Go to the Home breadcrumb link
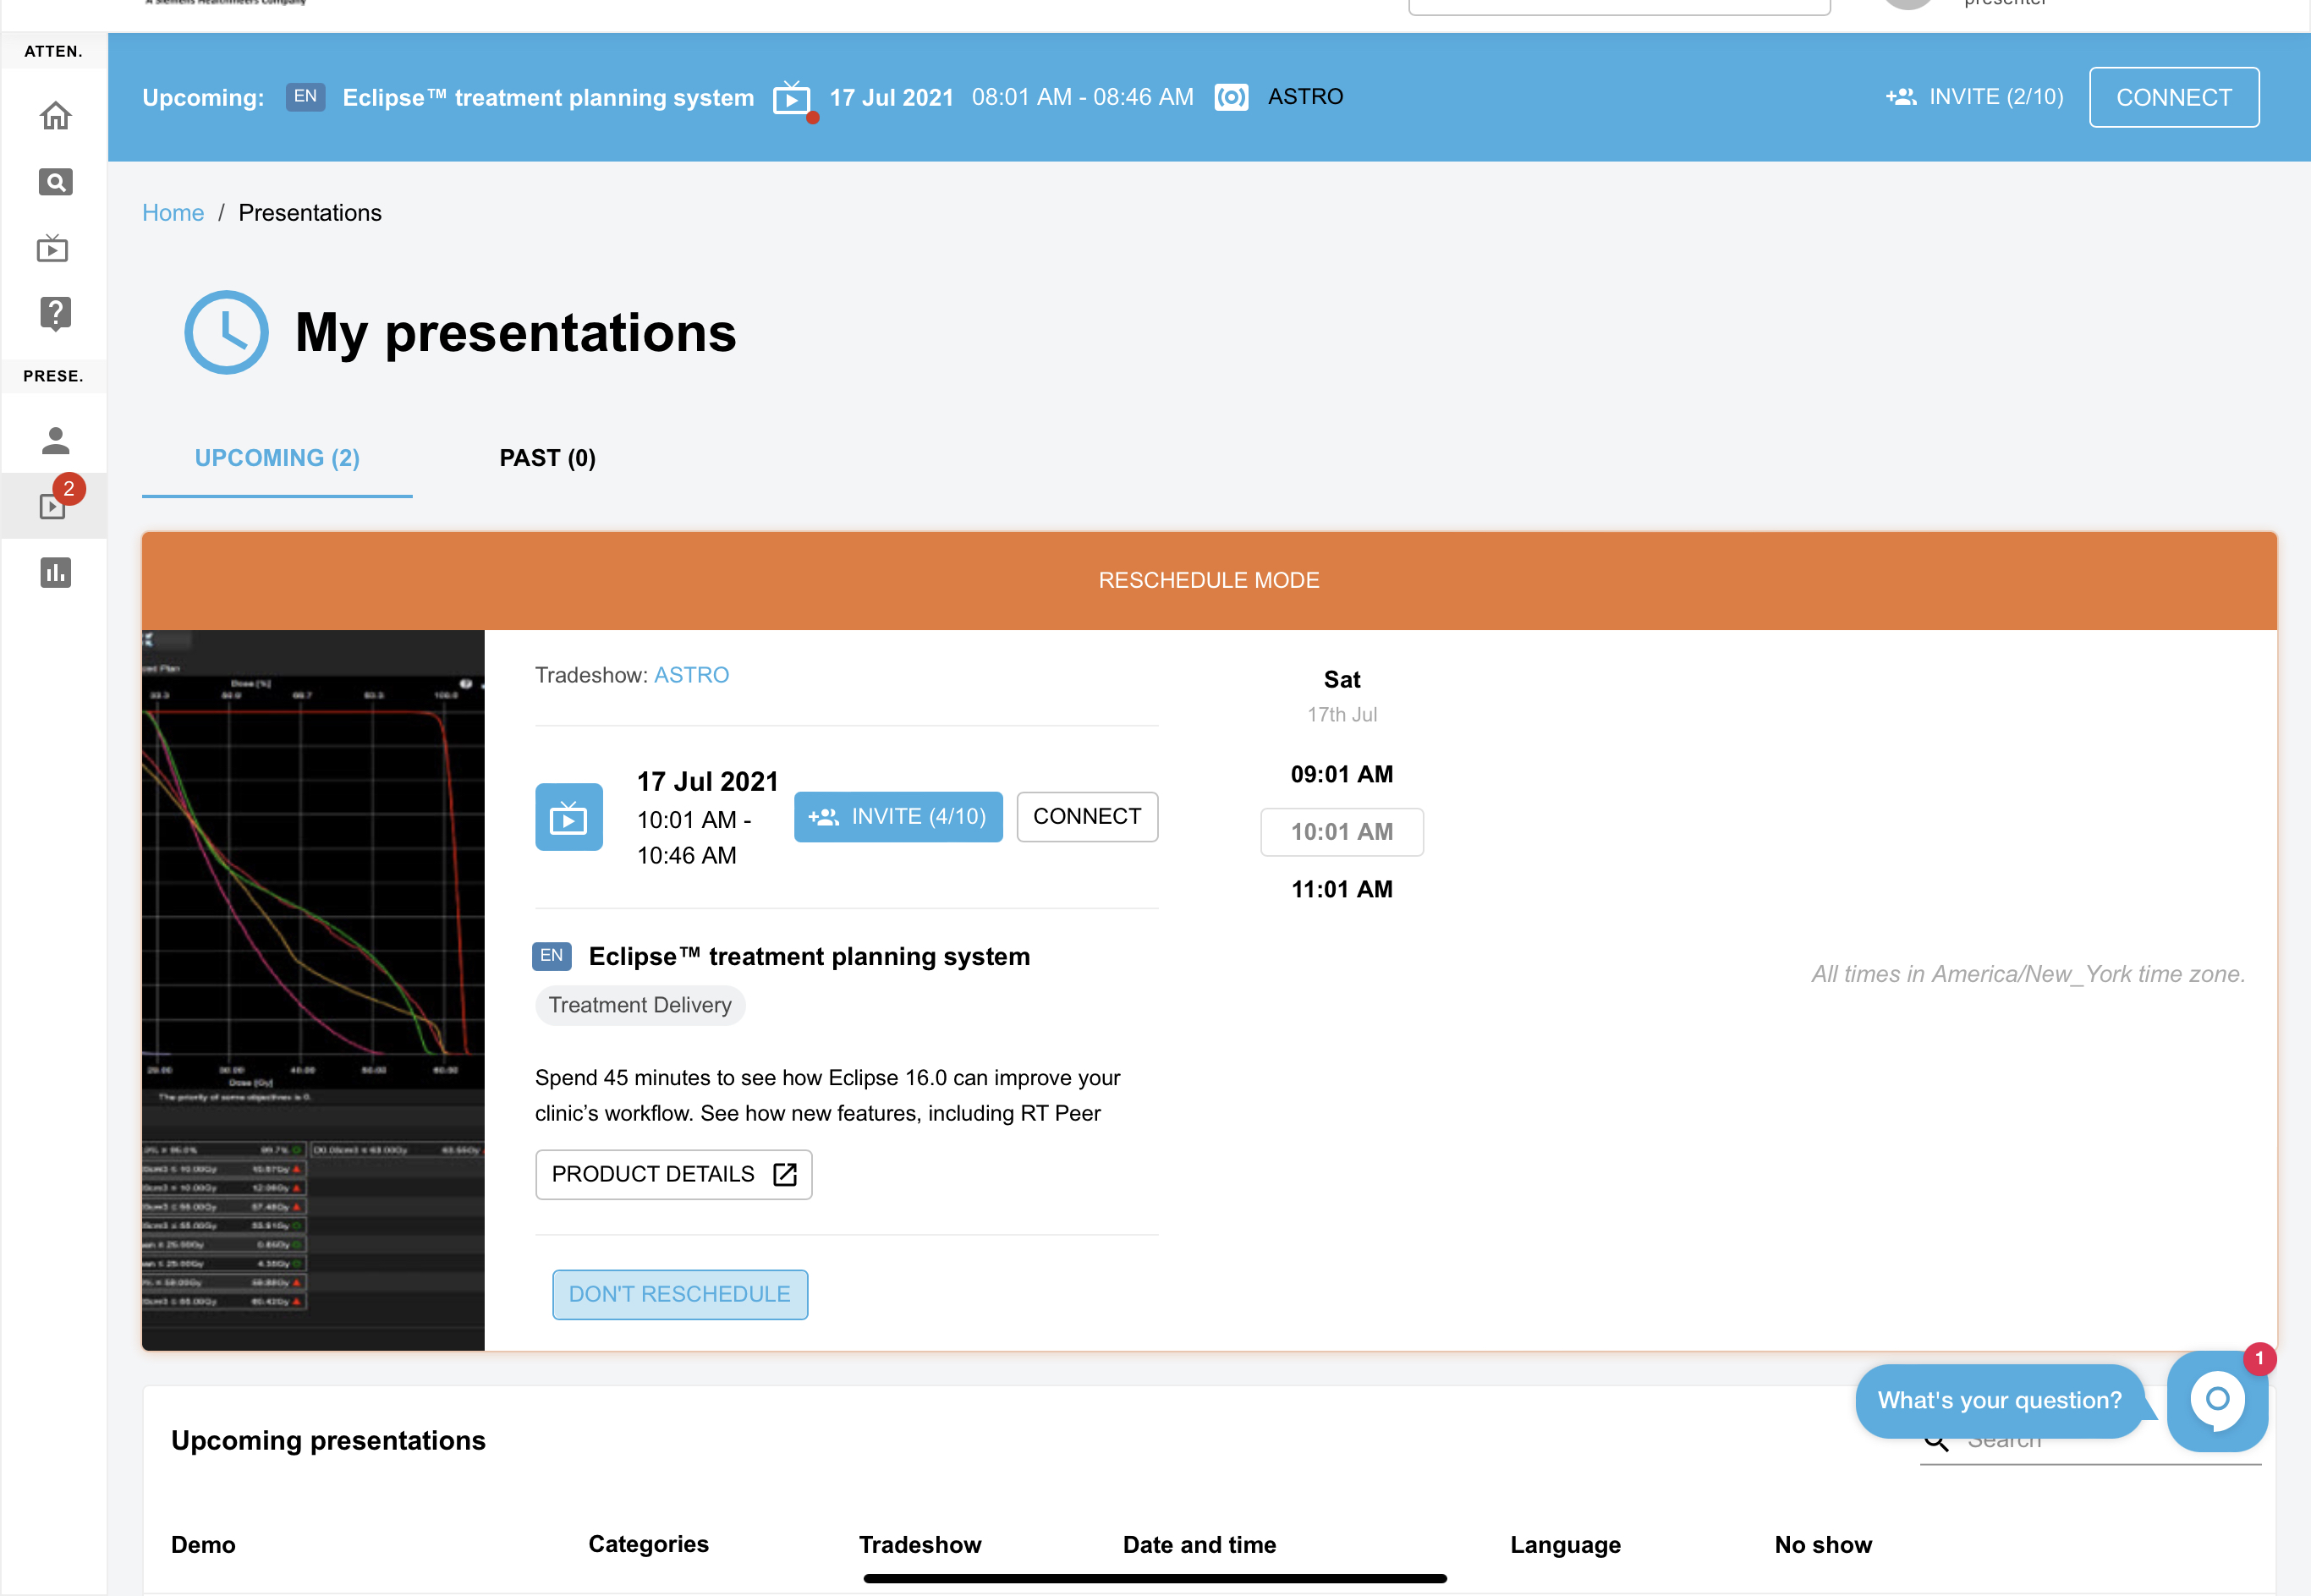Image resolution: width=2311 pixels, height=1596 pixels. 173,213
